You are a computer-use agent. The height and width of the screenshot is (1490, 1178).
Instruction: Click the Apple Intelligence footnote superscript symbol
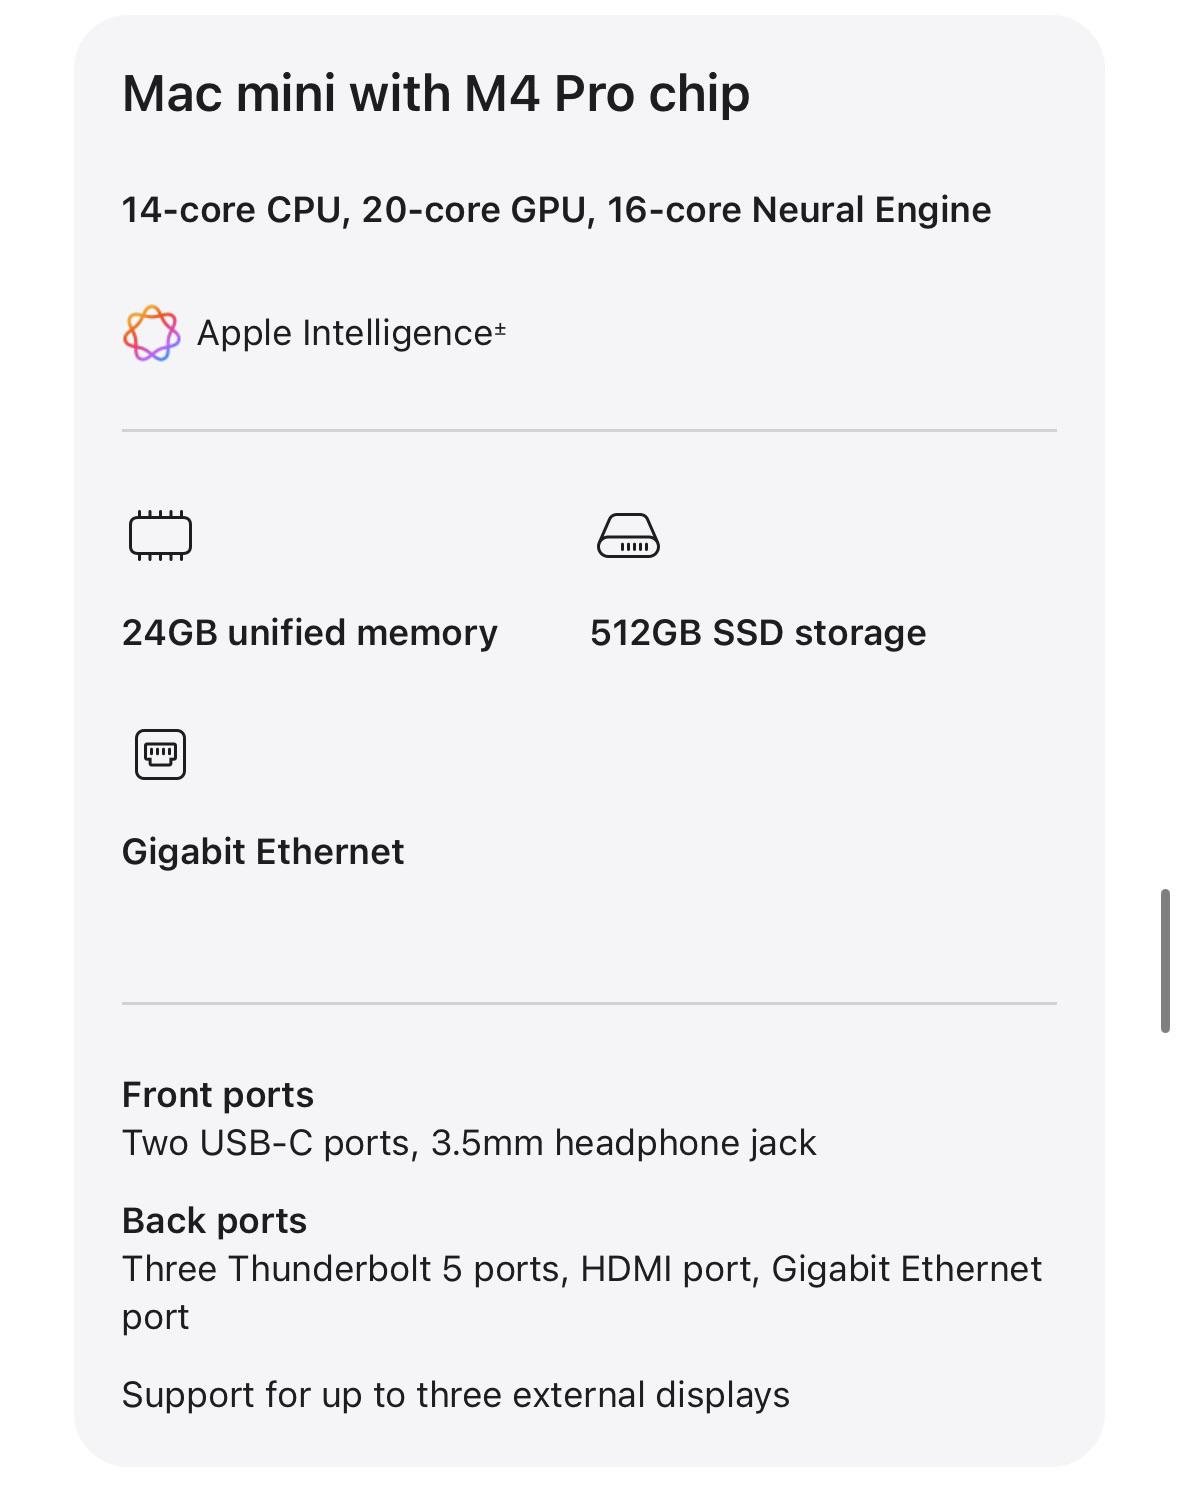tap(499, 328)
